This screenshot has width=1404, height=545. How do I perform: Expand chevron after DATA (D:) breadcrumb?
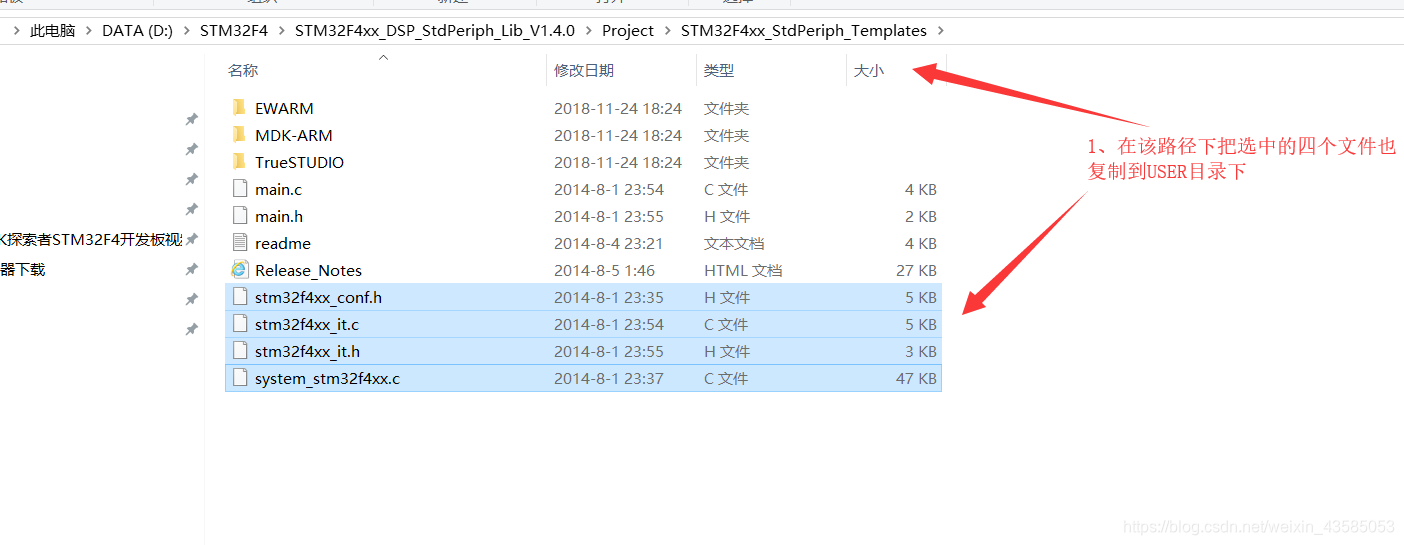[x=186, y=31]
